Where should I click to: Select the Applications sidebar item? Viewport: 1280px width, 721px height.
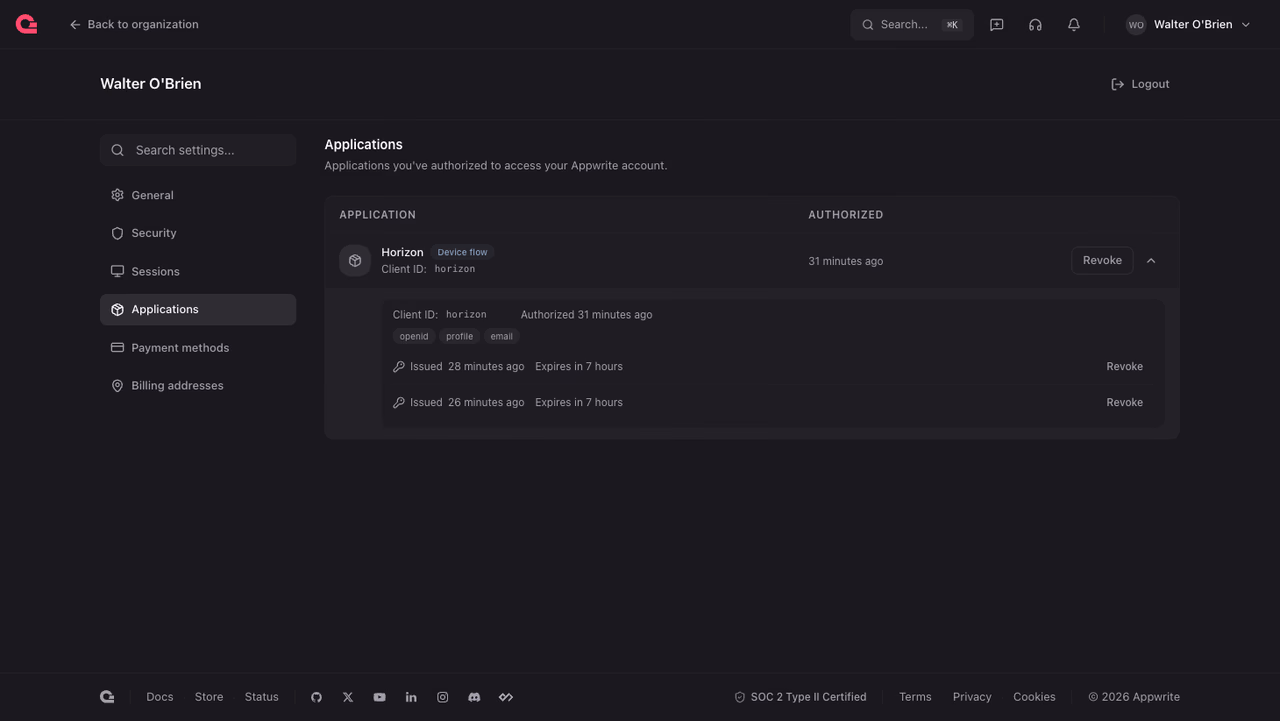[x=198, y=309]
